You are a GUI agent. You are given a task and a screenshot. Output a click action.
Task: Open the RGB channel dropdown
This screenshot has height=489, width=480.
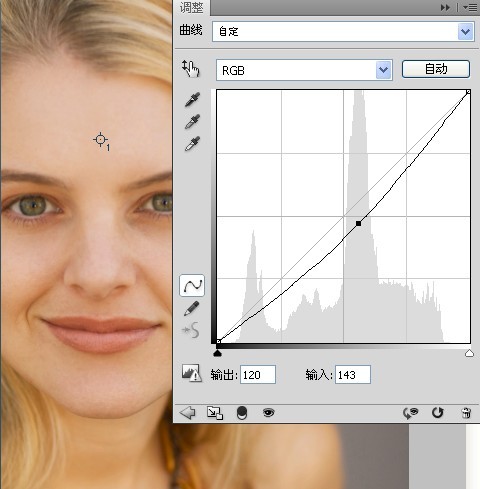point(304,70)
